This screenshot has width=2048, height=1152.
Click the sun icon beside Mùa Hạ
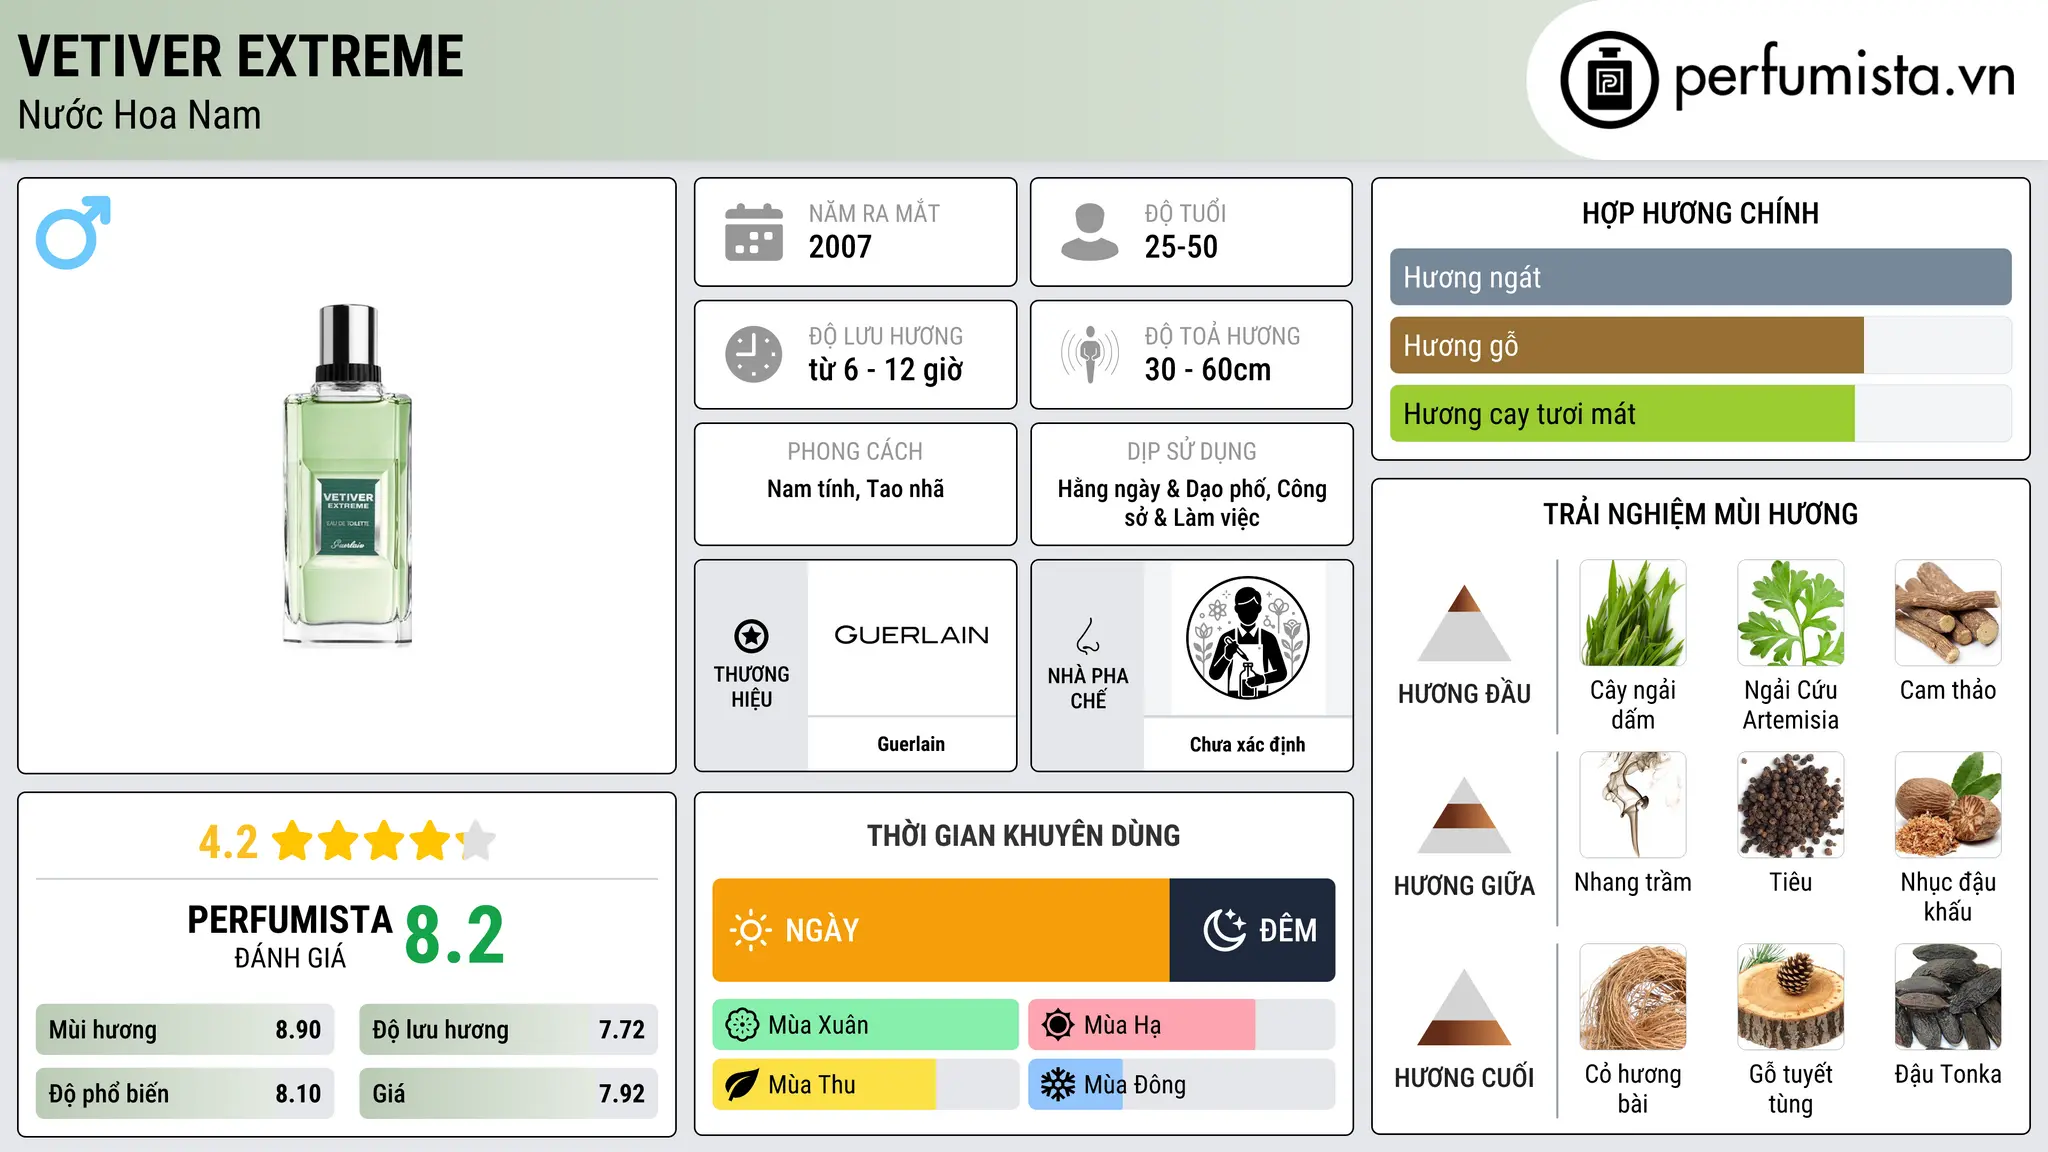[1058, 1025]
